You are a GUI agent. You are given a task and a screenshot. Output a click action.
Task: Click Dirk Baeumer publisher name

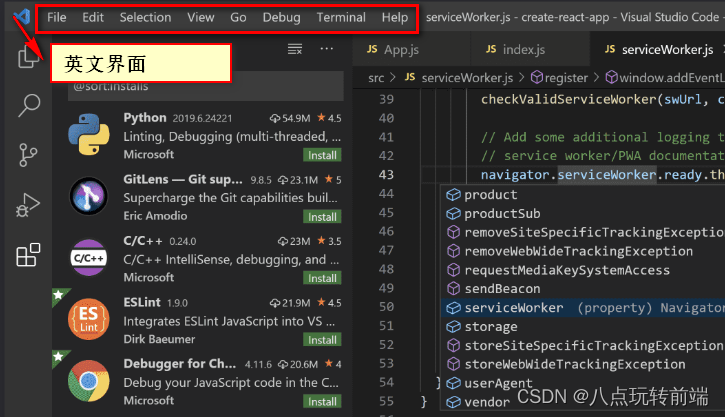[x=159, y=339]
